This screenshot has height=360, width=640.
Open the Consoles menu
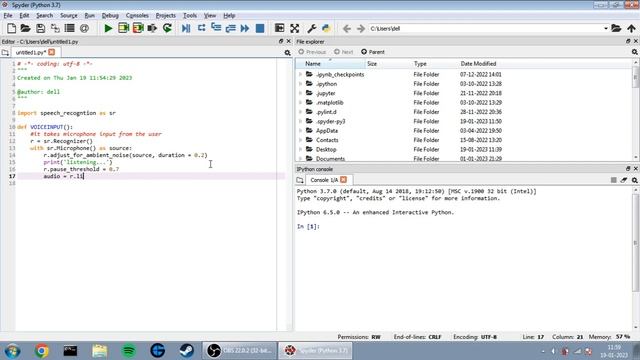click(x=137, y=16)
